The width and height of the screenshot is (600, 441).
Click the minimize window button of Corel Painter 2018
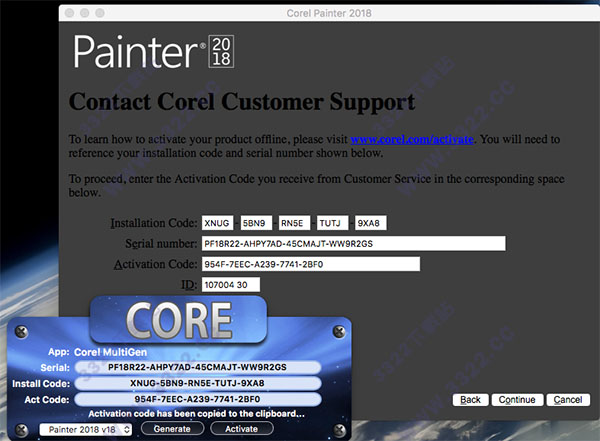point(85,13)
